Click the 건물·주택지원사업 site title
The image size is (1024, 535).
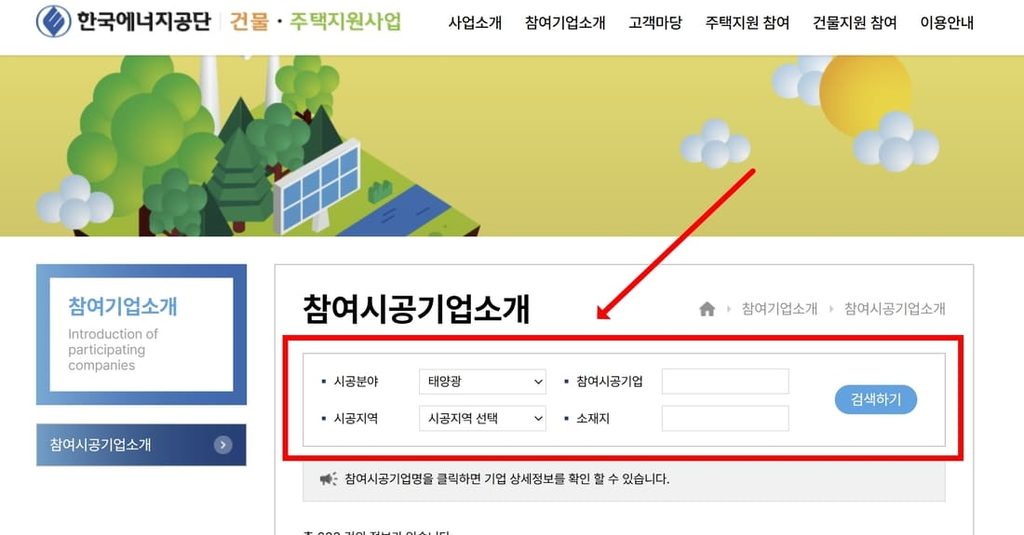[315, 22]
